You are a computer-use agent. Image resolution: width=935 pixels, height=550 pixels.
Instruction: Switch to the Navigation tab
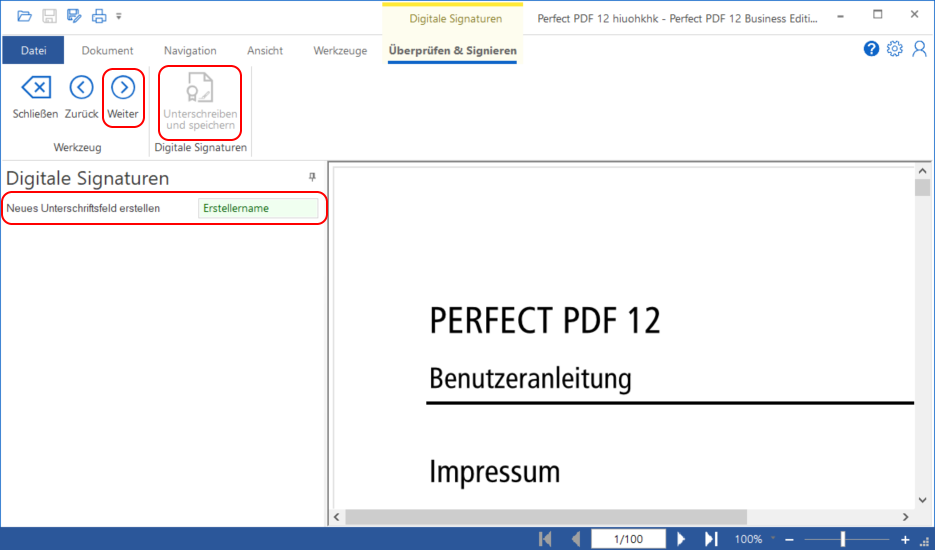pos(190,51)
